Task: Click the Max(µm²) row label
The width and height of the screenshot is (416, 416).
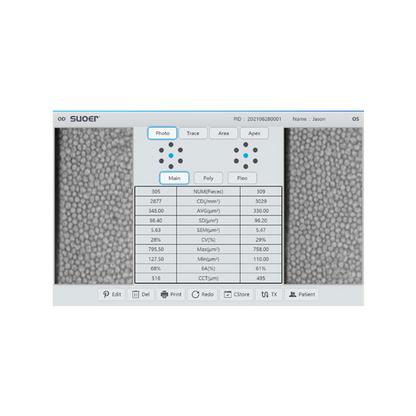Action: [x=208, y=249]
